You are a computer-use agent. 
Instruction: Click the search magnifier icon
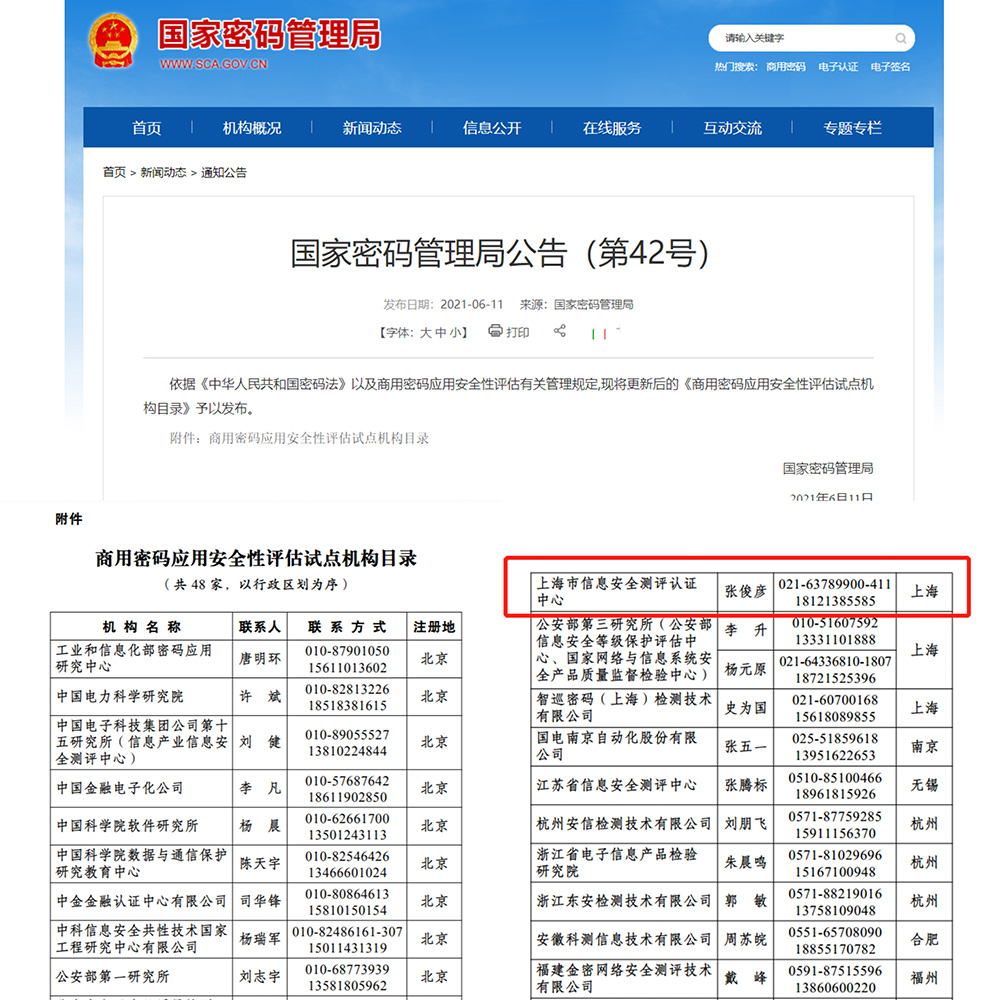[901, 38]
